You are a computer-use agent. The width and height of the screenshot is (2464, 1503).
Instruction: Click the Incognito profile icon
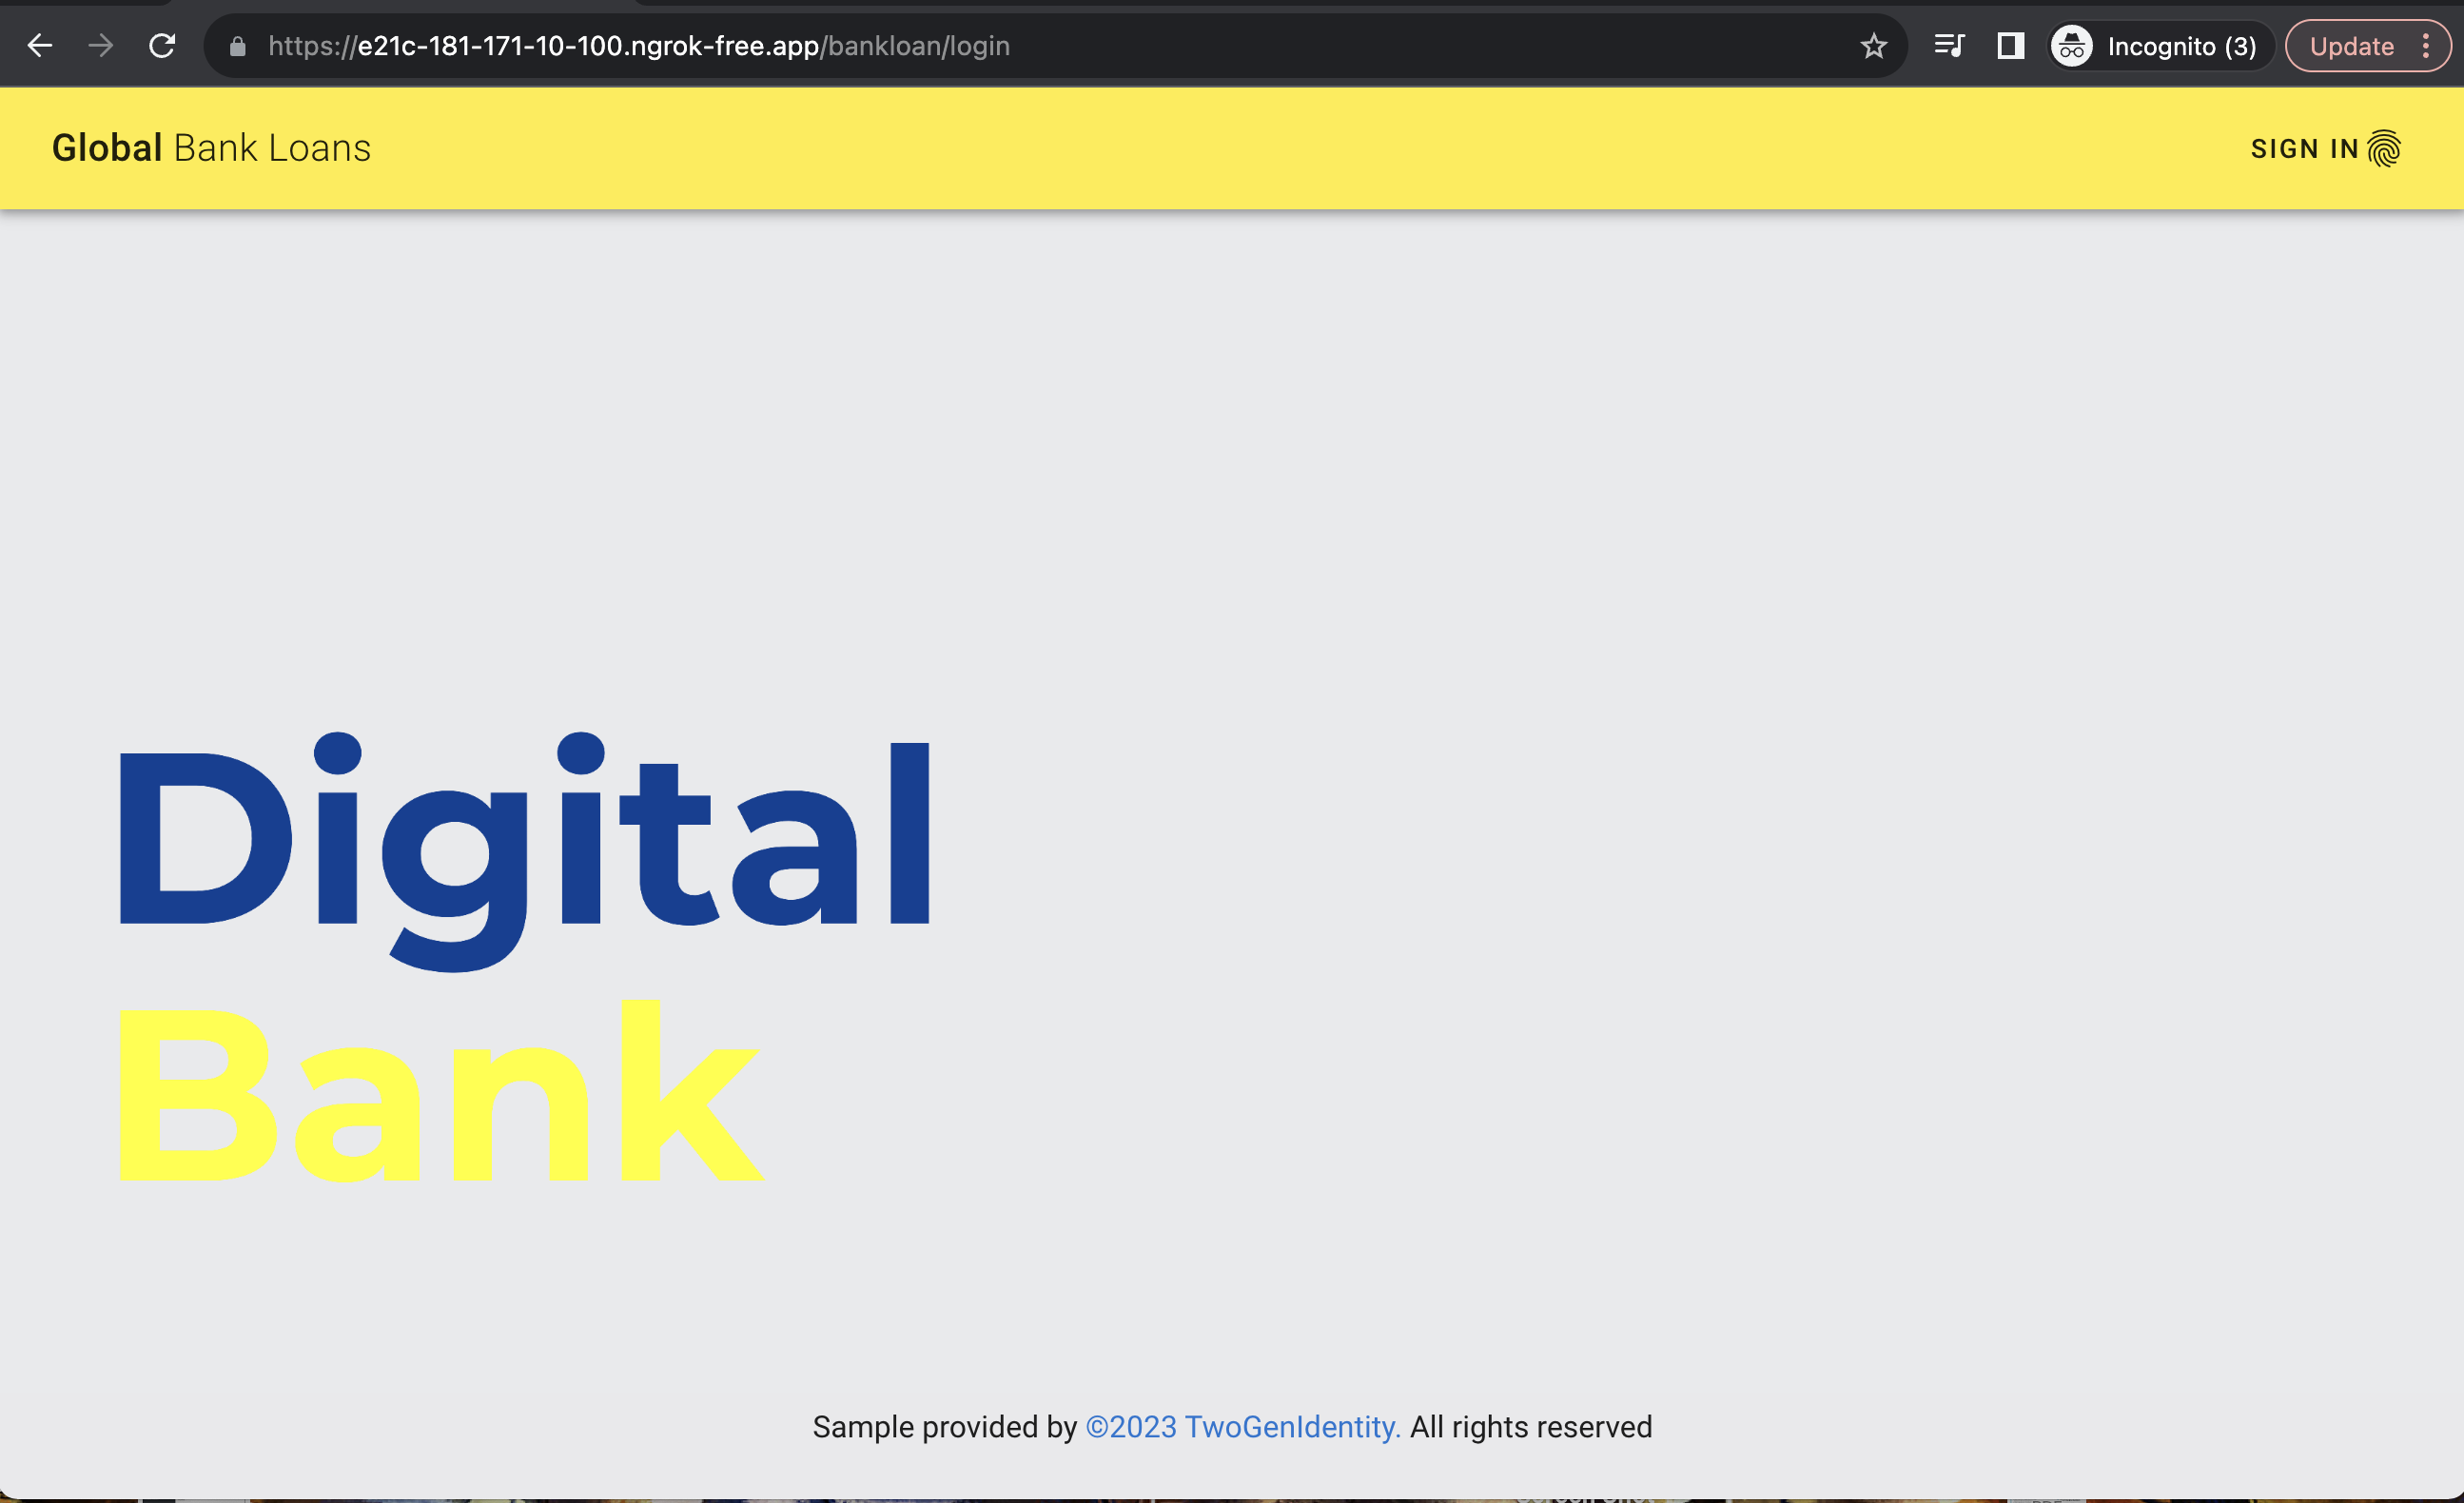[x=2072, y=46]
